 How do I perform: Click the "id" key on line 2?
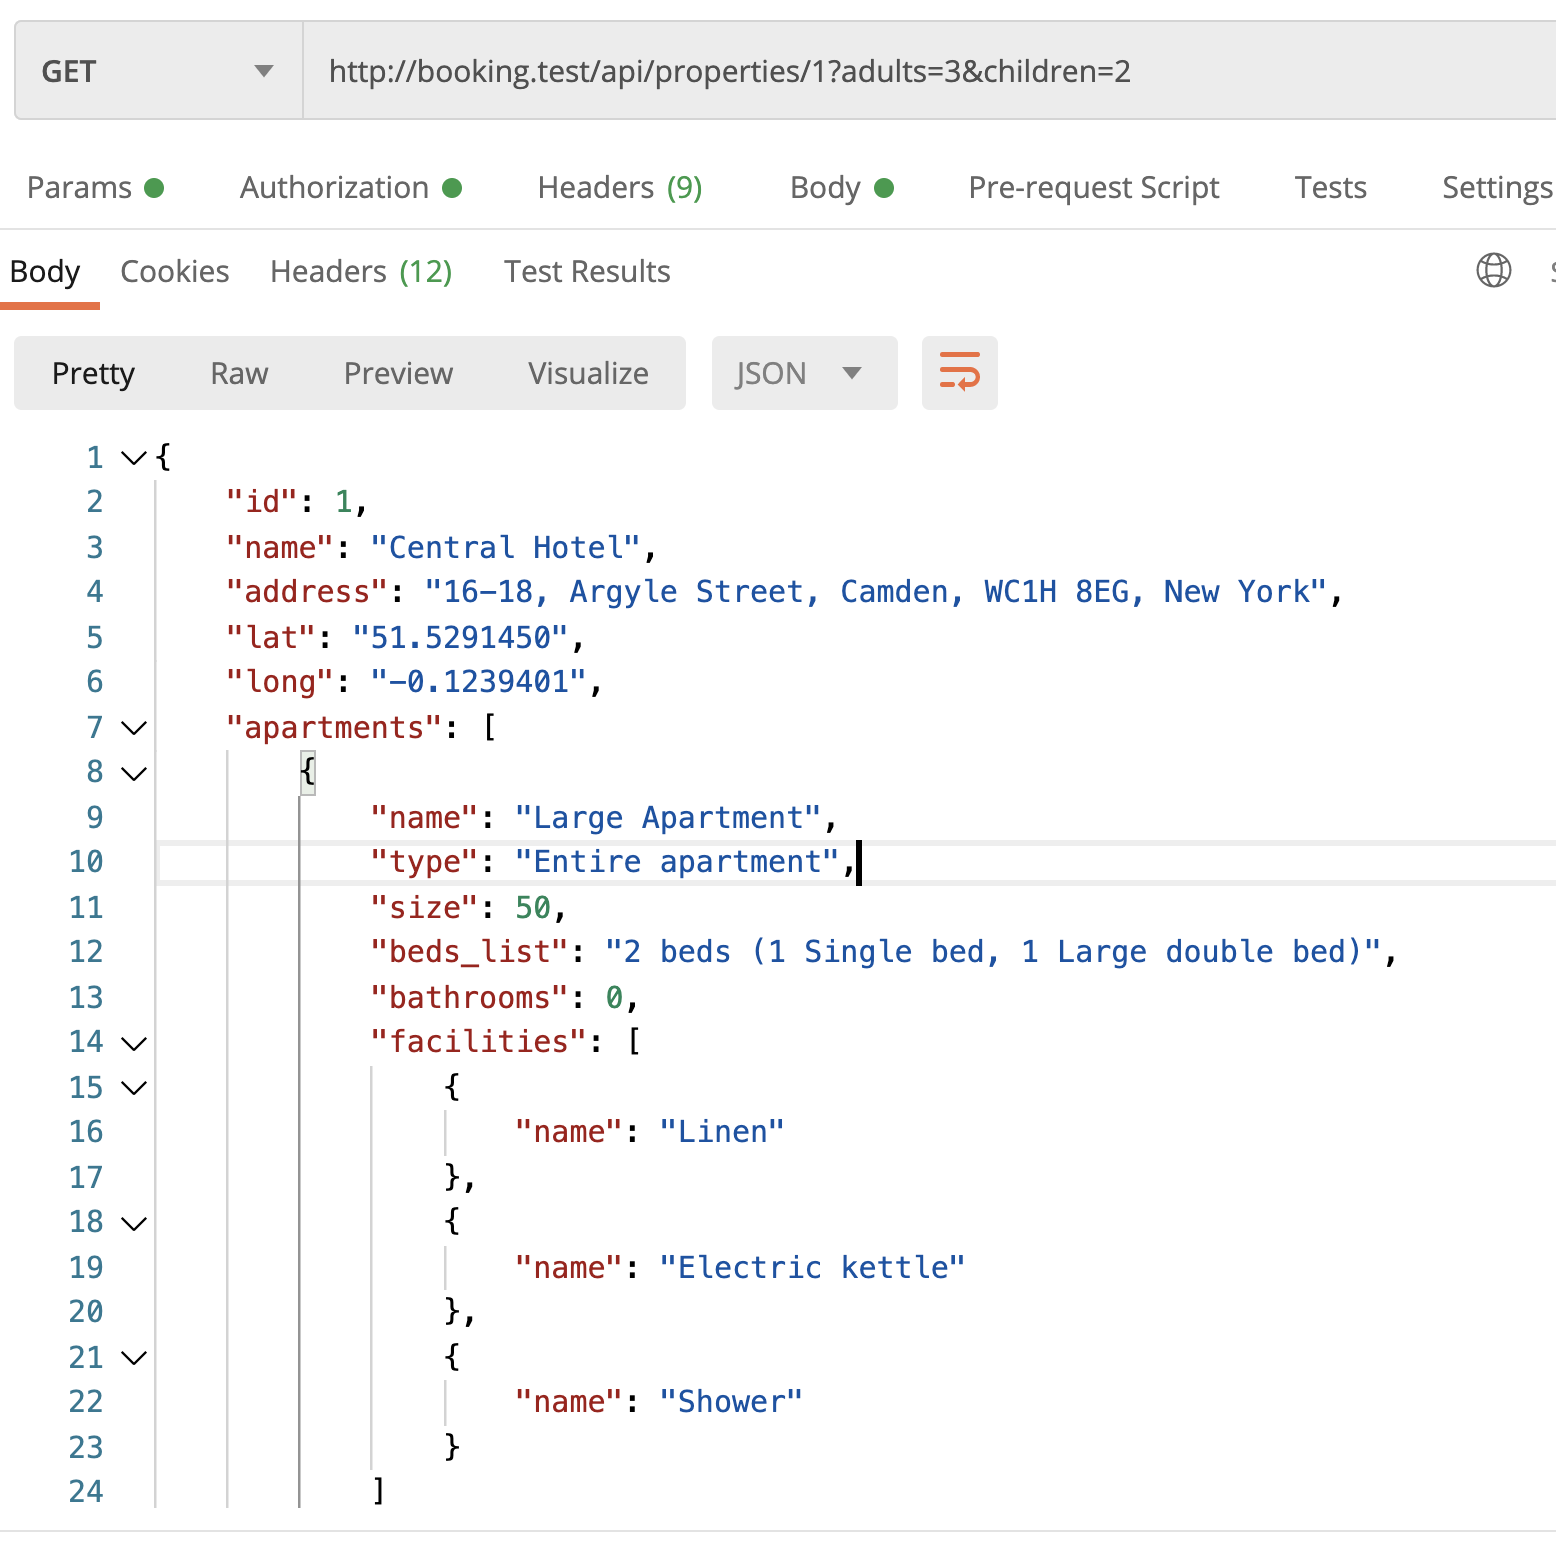(x=262, y=502)
